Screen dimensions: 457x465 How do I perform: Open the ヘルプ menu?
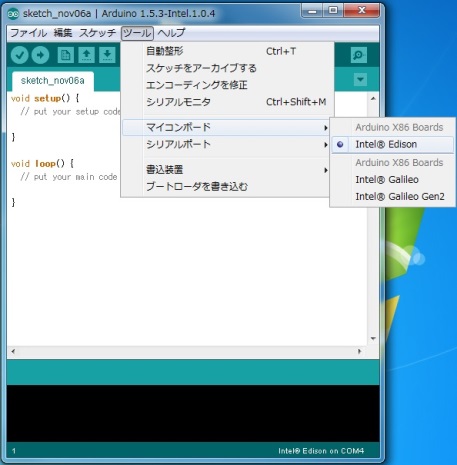click(171, 33)
